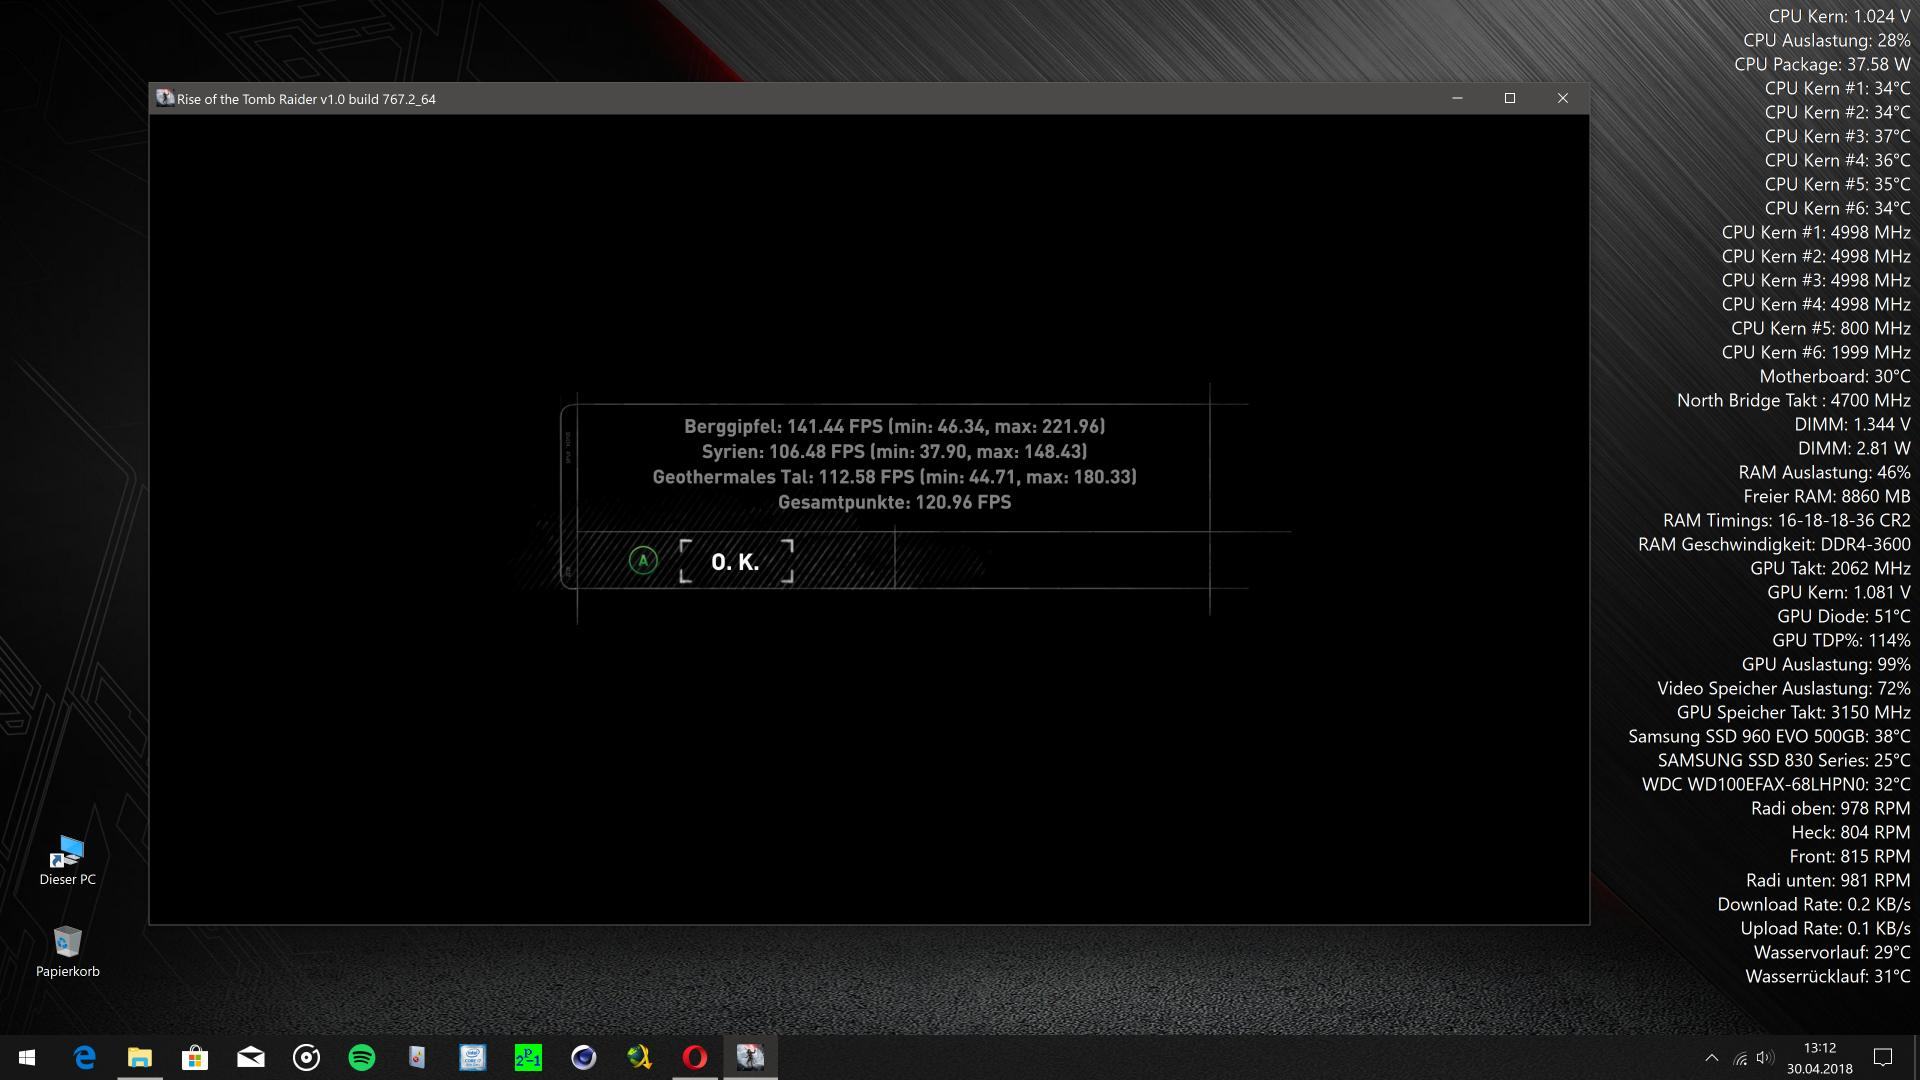The image size is (1920, 1080).
Task: Click the Radi oben 978 RPM readout
Action: pyautogui.click(x=1830, y=808)
